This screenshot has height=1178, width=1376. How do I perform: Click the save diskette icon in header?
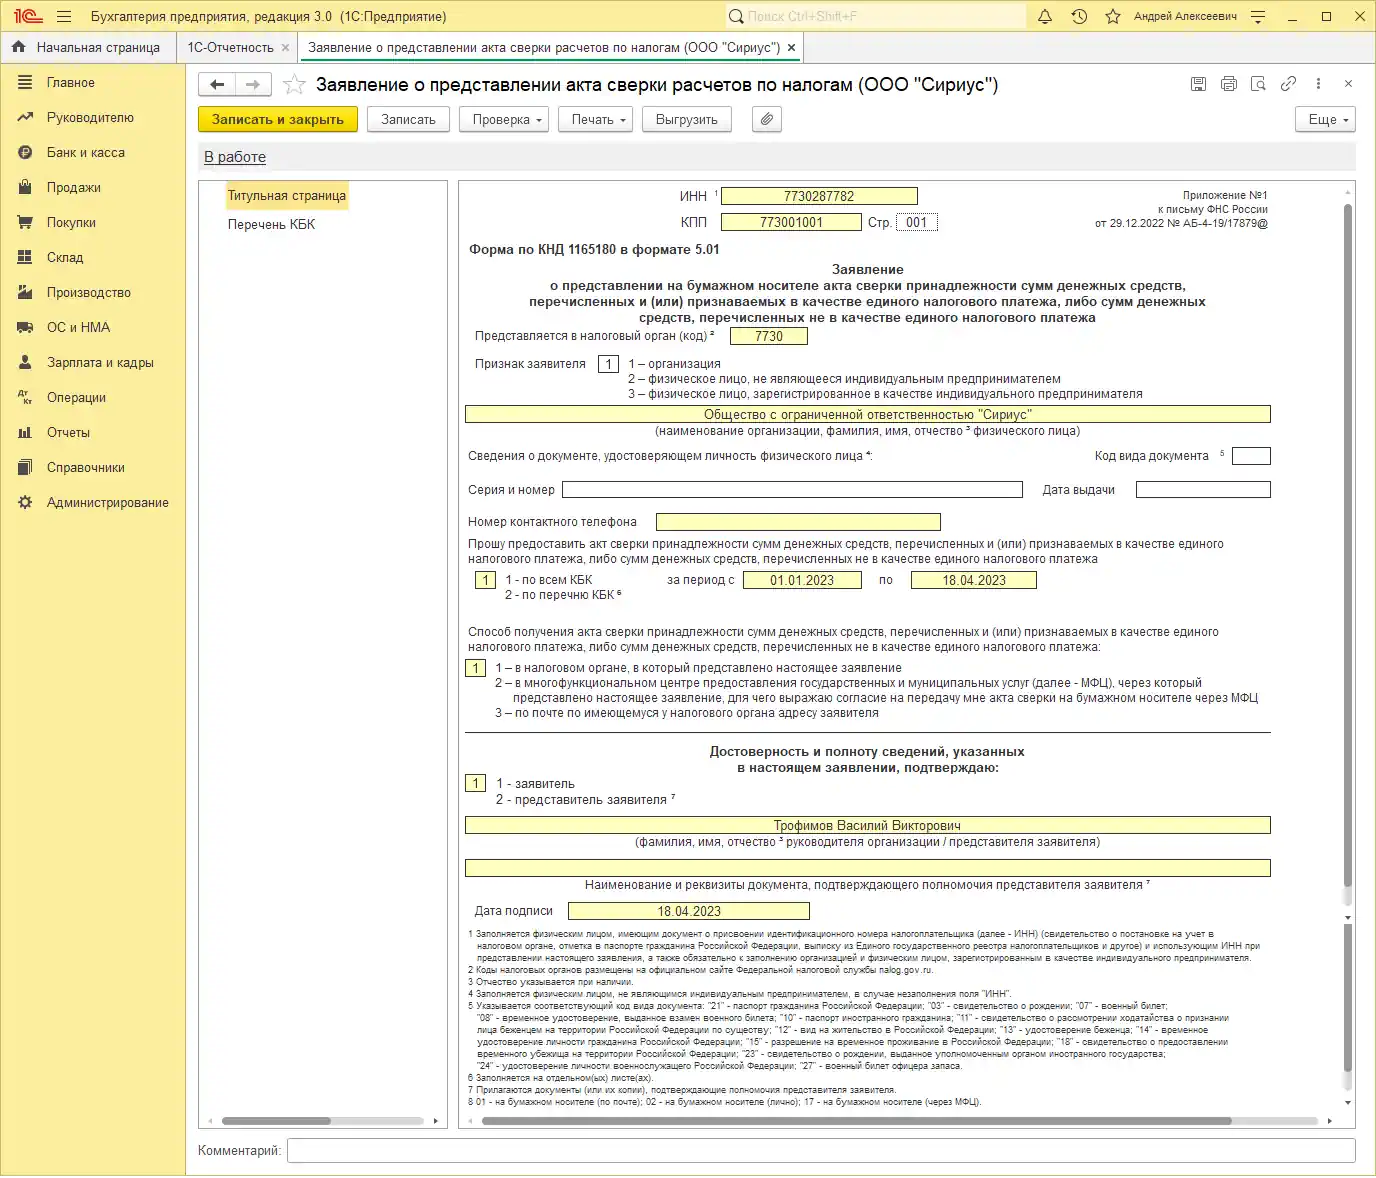click(x=1198, y=84)
